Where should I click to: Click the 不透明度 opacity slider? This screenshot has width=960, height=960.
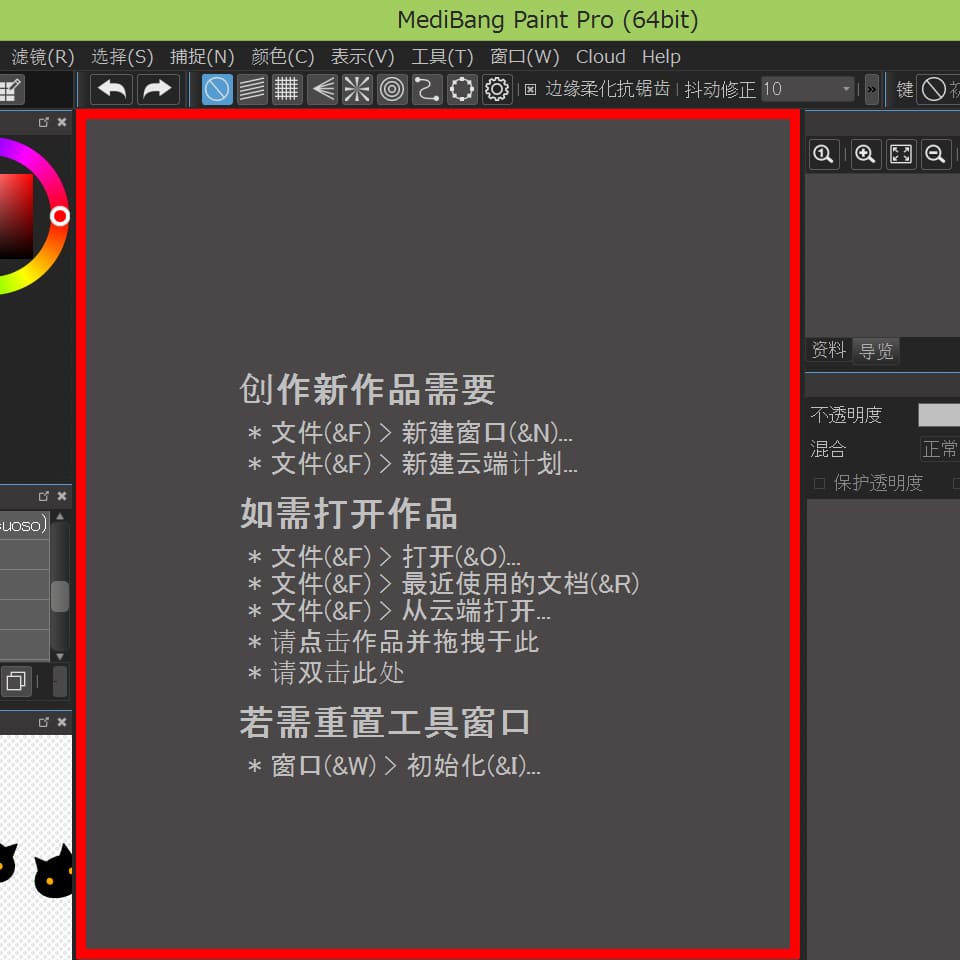(939, 414)
